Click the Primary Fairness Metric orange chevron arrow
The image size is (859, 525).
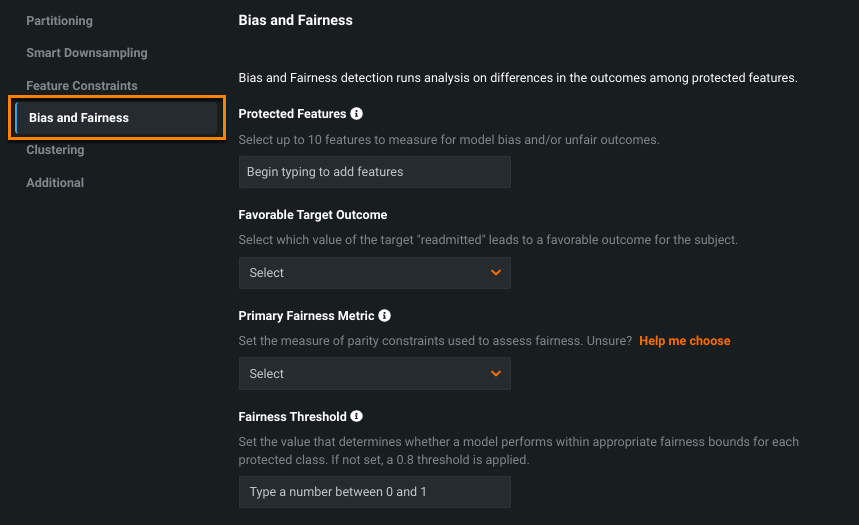click(x=496, y=374)
